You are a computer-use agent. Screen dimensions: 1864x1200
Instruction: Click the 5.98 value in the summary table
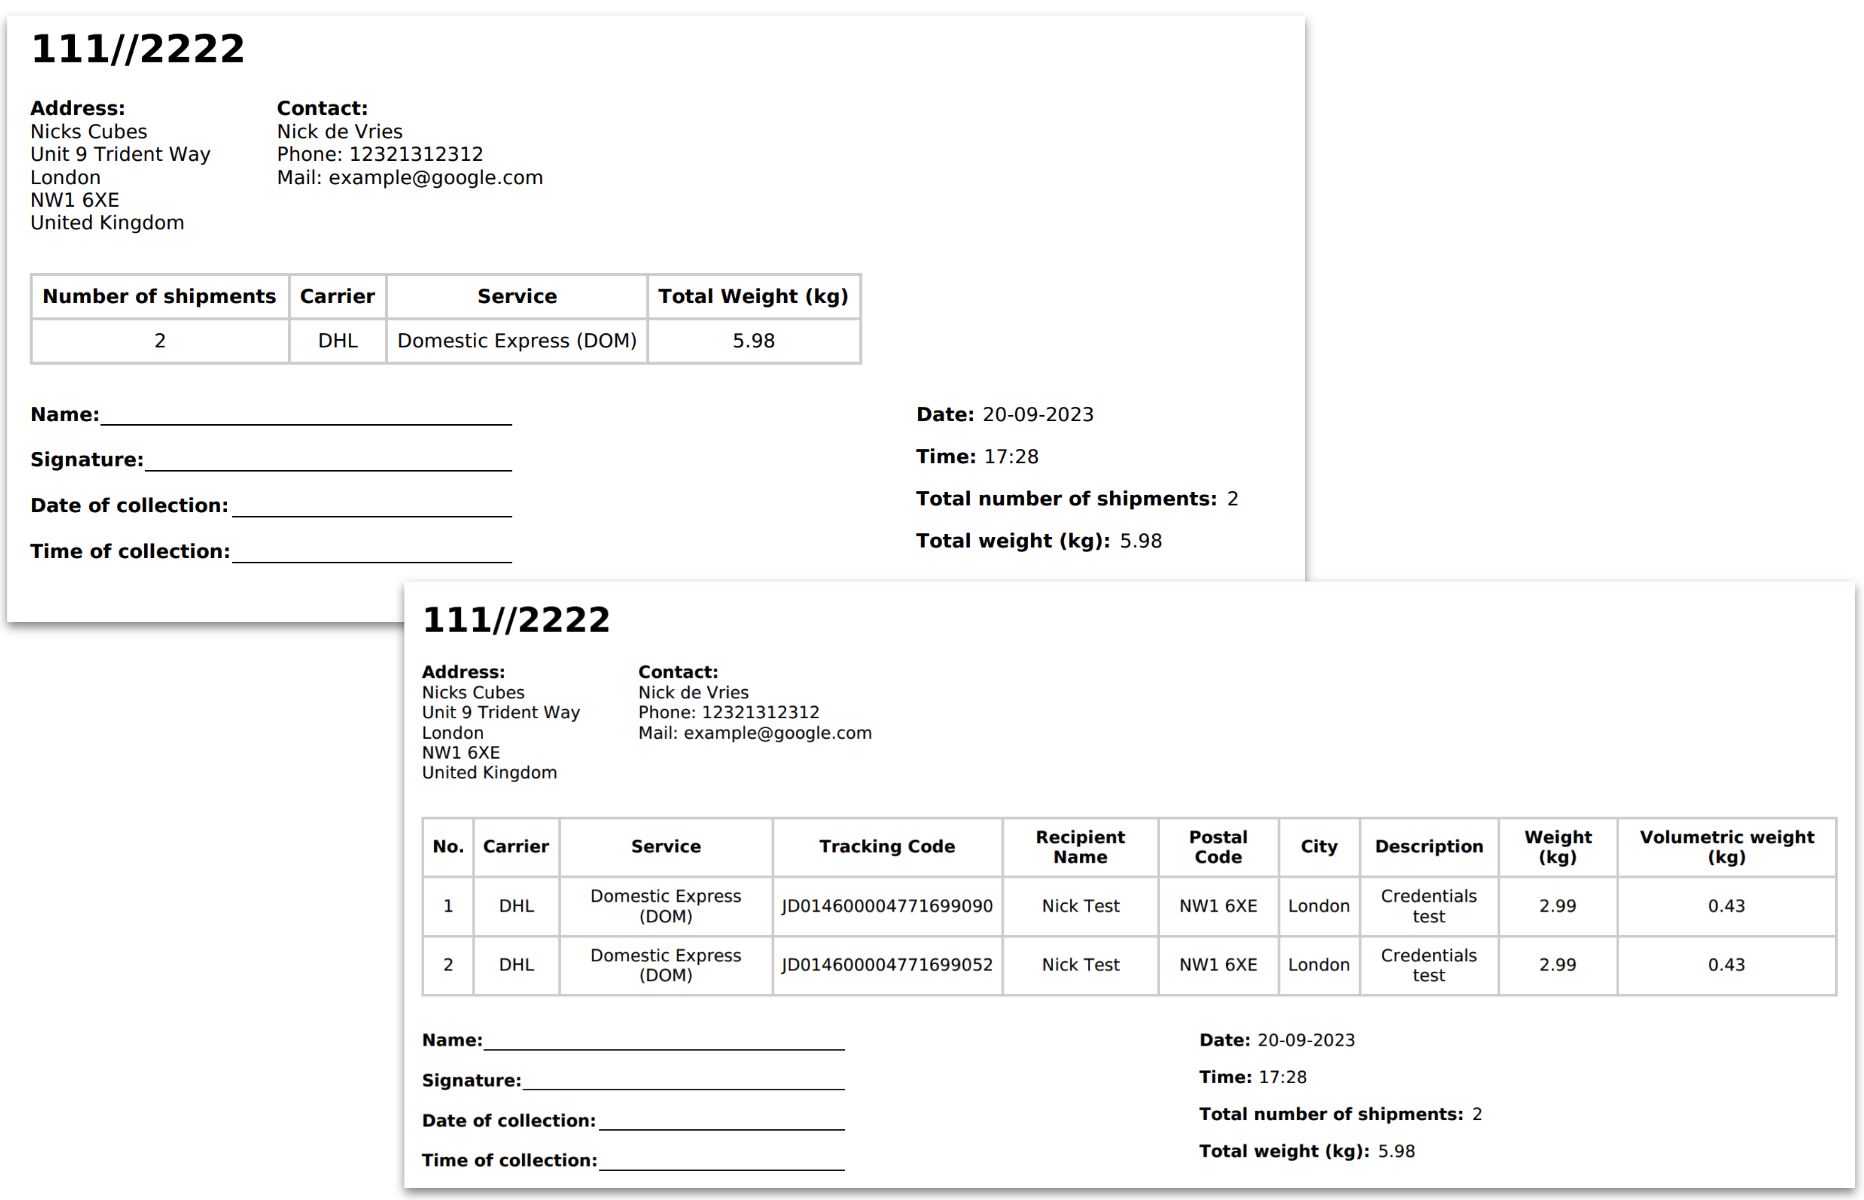pos(753,341)
